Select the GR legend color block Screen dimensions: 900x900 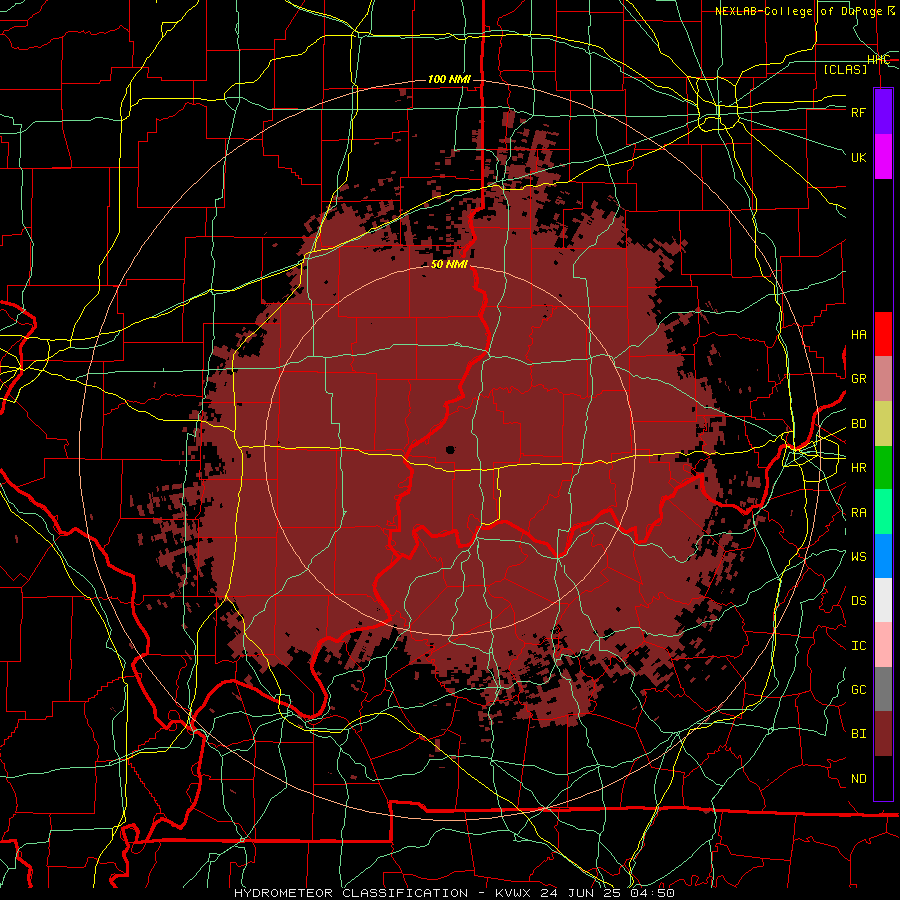point(883,378)
